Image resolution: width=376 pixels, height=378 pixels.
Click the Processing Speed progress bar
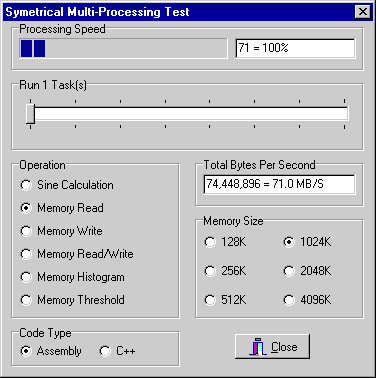pyautogui.click(x=123, y=48)
